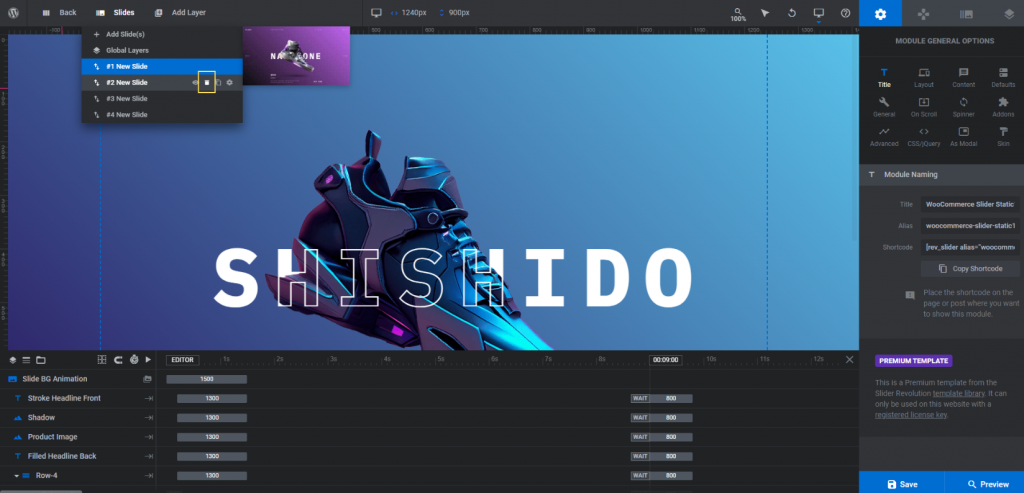Click the timeline grid icon
The height and width of the screenshot is (493, 1024).
[102, 360]
